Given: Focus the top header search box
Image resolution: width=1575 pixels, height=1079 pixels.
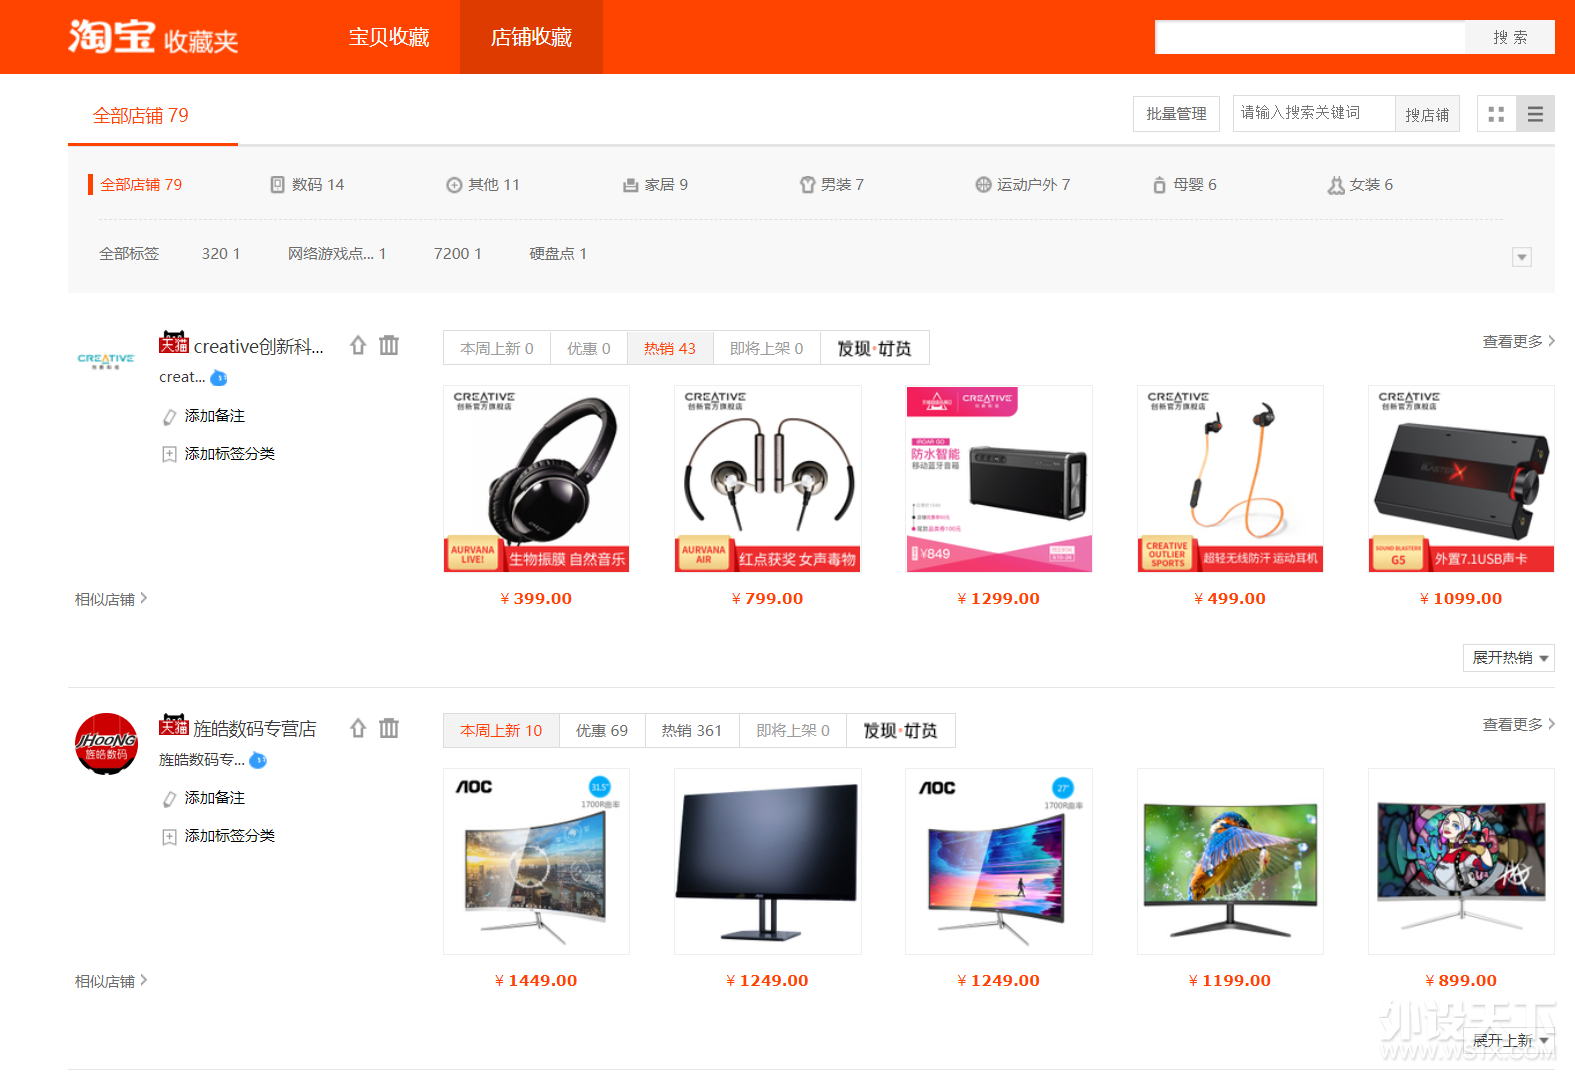Looking at the screenshot, I should pyautogui.click(x=1310, y=37).
